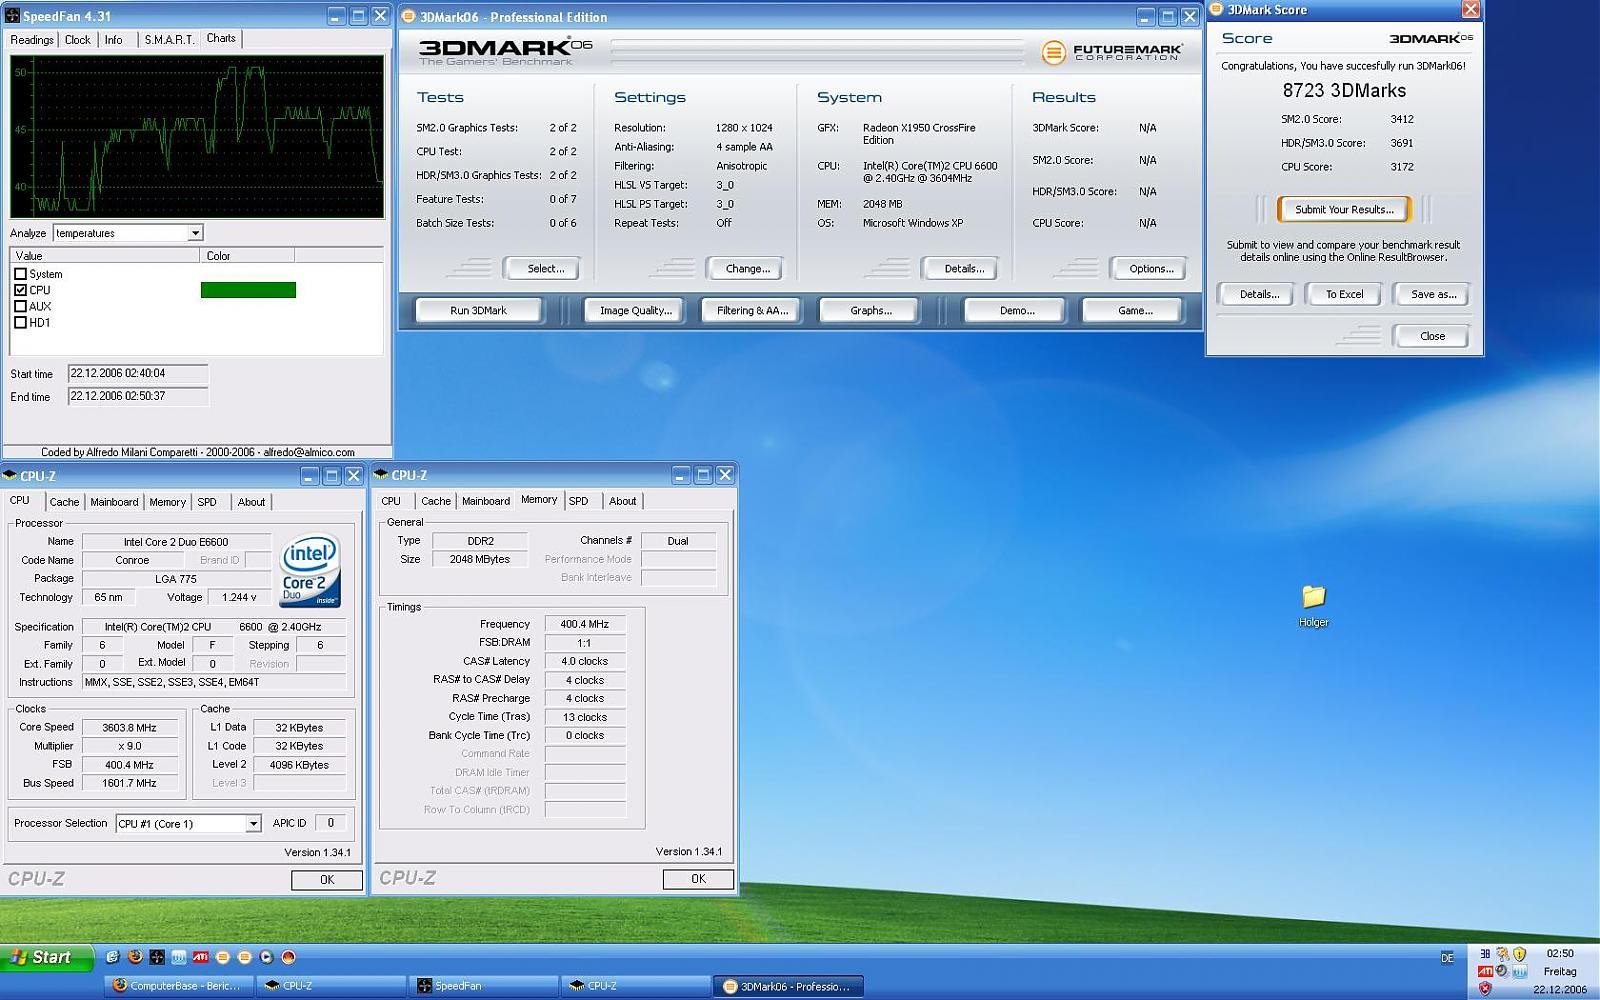
Task: Open the Processor Selection dropdown
Action: click(x=253, y=823)
